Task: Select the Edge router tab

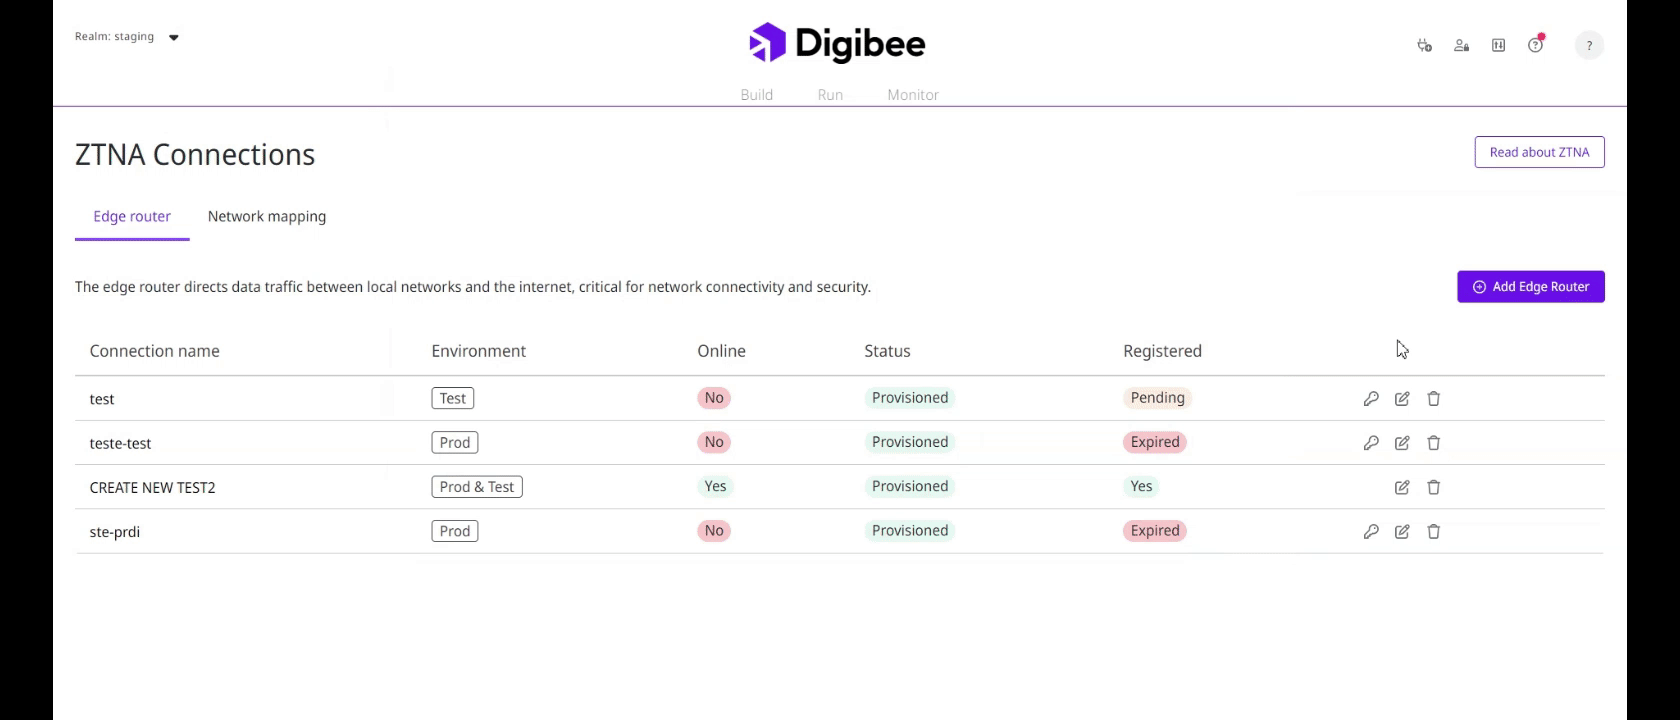Action: [x=132, y=216]
